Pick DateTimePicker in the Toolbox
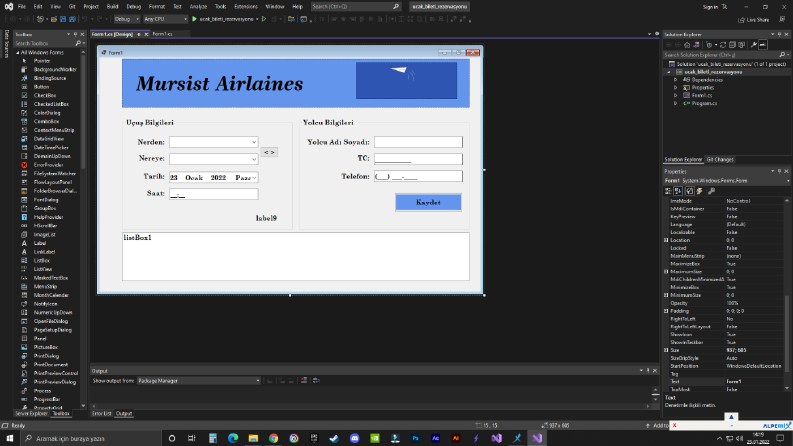This screenshot has height=446, width=793. tap(51, 148)
